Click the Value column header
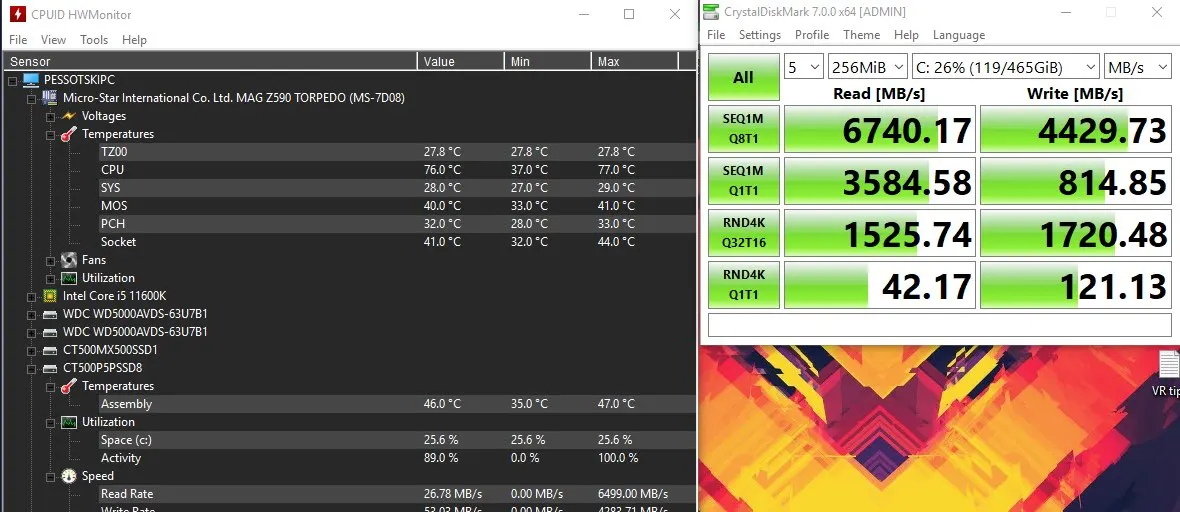Image resolution: width=1180 pixels, height=512 pixels. pos(461,61)
